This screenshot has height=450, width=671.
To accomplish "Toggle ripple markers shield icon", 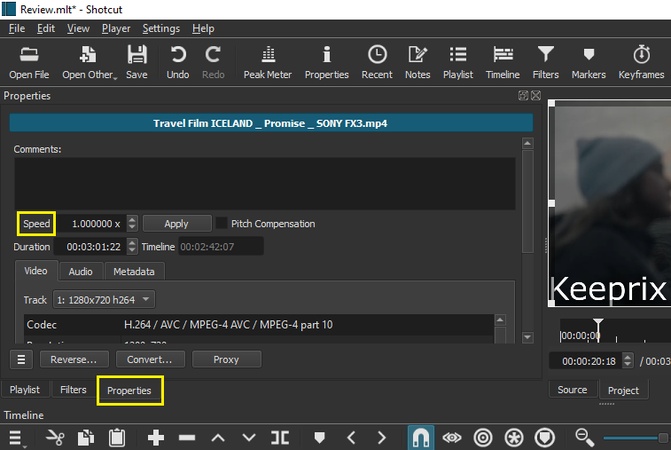I will click(x=545, y=438).
